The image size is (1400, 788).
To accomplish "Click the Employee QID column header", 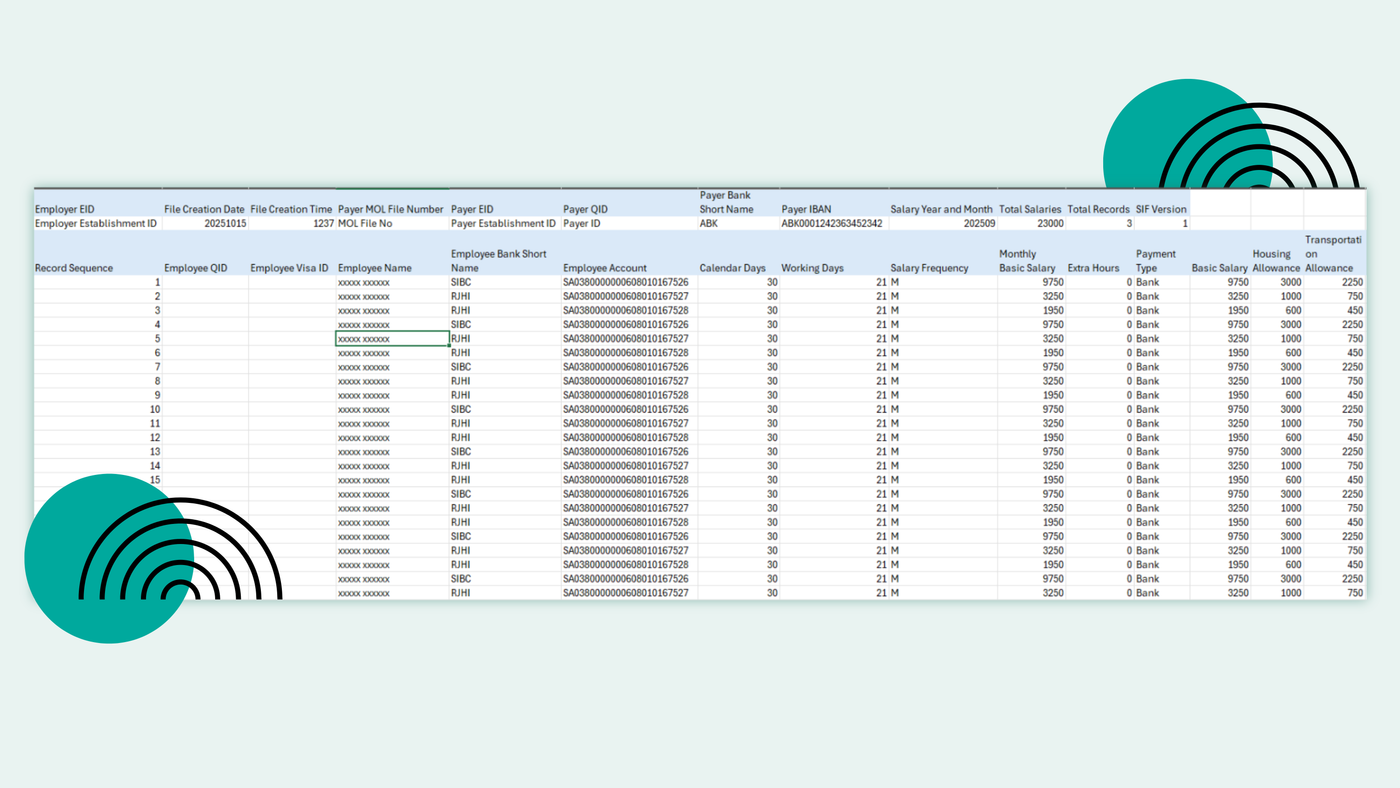I will pos(195,268).
